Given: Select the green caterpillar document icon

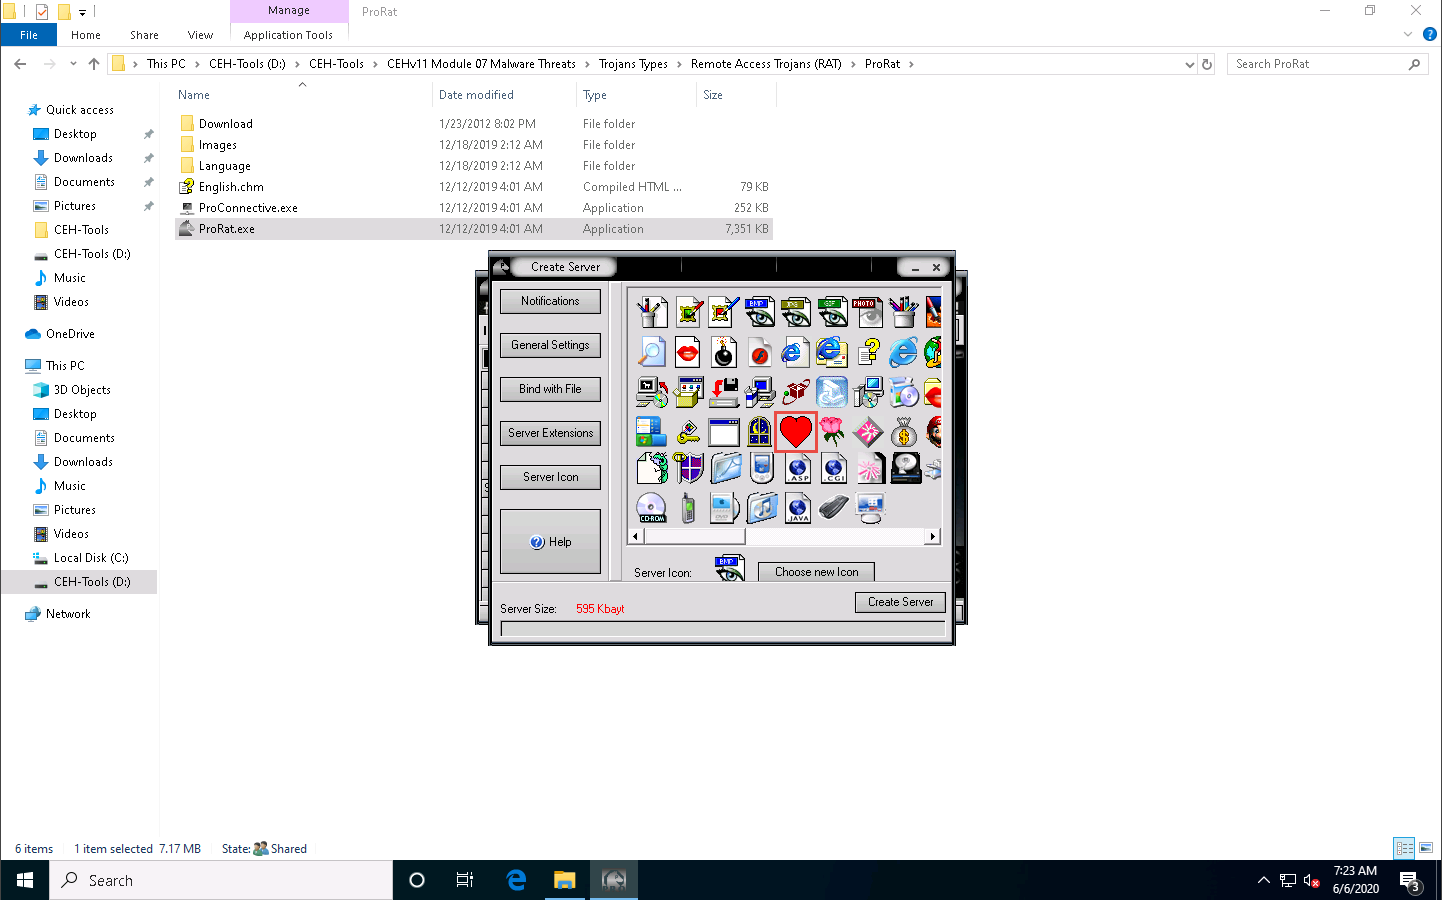Looking at the screenshot, I should (652, 468).
